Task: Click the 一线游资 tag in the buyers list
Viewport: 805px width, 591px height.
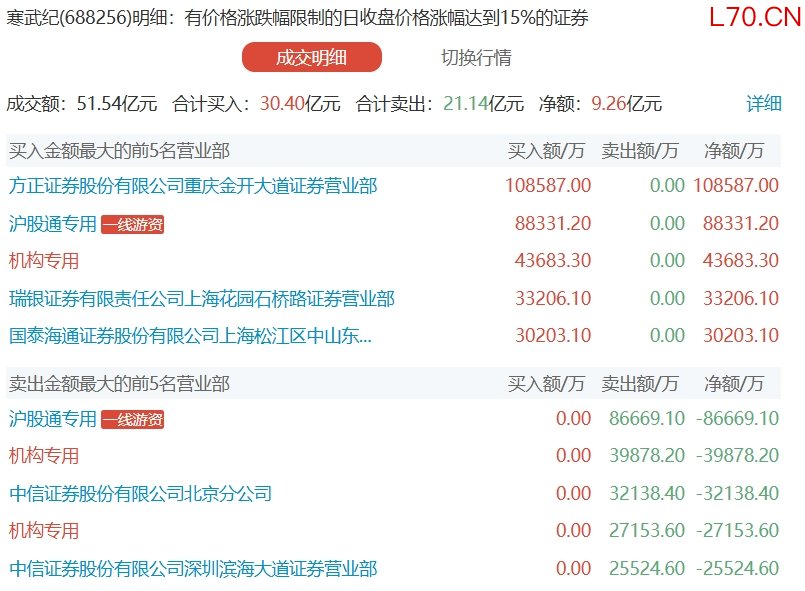Action: tap(132, 225)
